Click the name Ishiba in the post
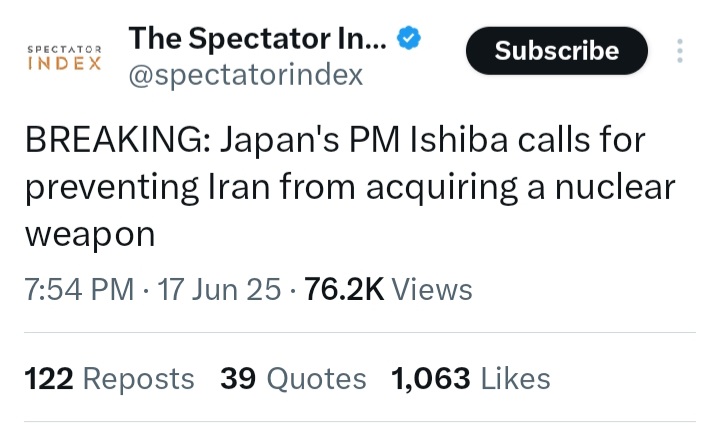This screenshot has width=720, height=426. click(459, 140)
